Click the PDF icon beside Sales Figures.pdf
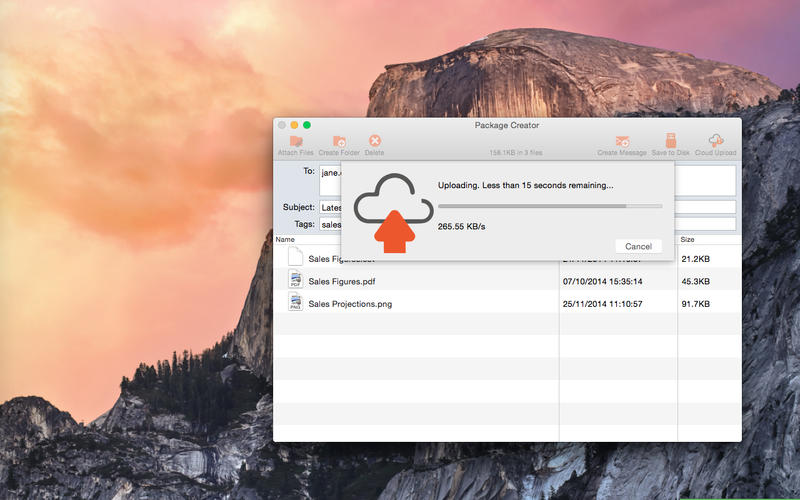Viewport: 800px width, 500px height. point(295,281)
